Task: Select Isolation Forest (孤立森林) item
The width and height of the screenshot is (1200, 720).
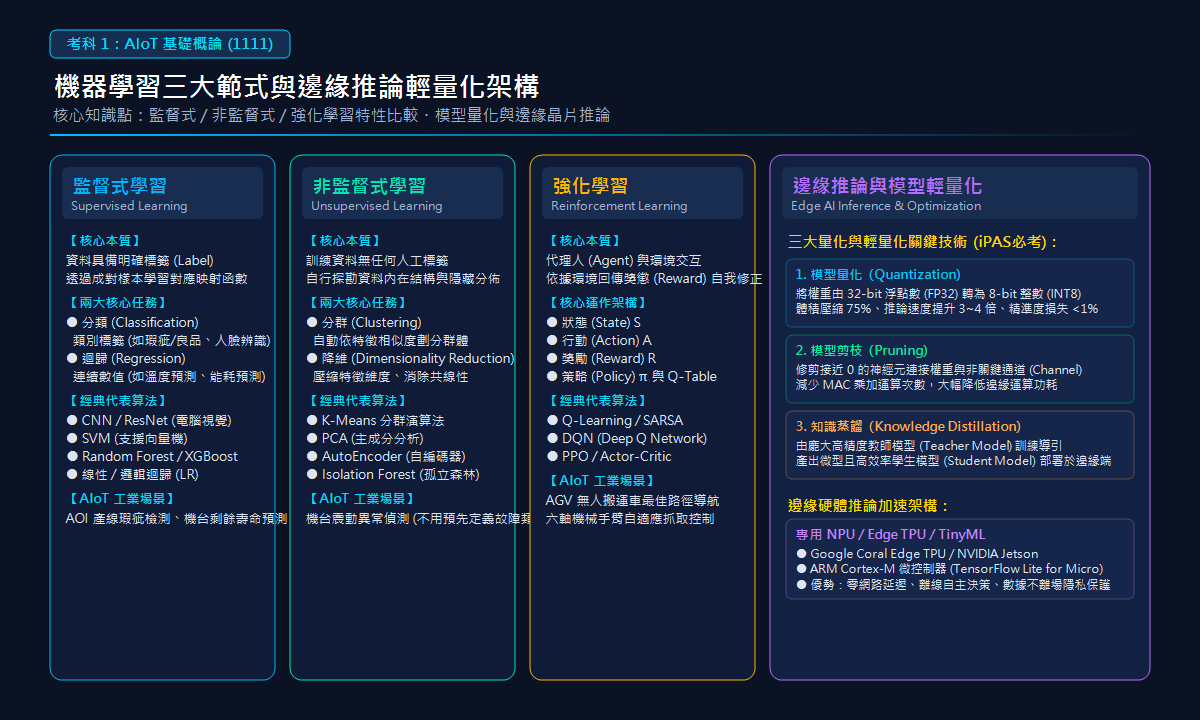Action: click(x=392, y=474)
